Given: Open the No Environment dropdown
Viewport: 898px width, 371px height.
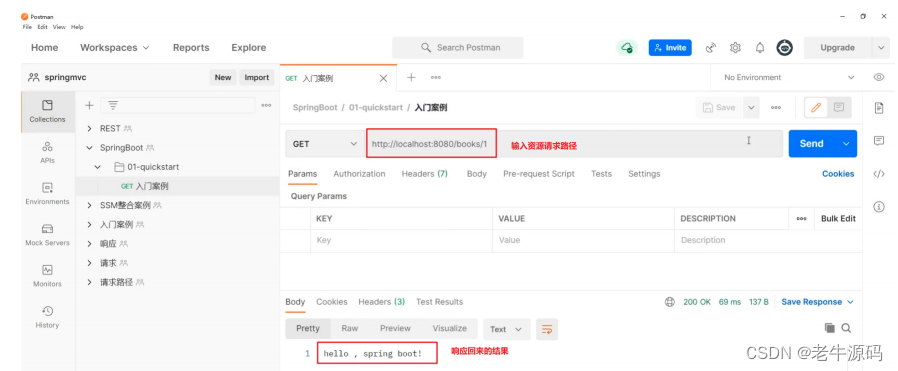Looking at the screenshot, I should pyautogui.click(x=789, y=77).
